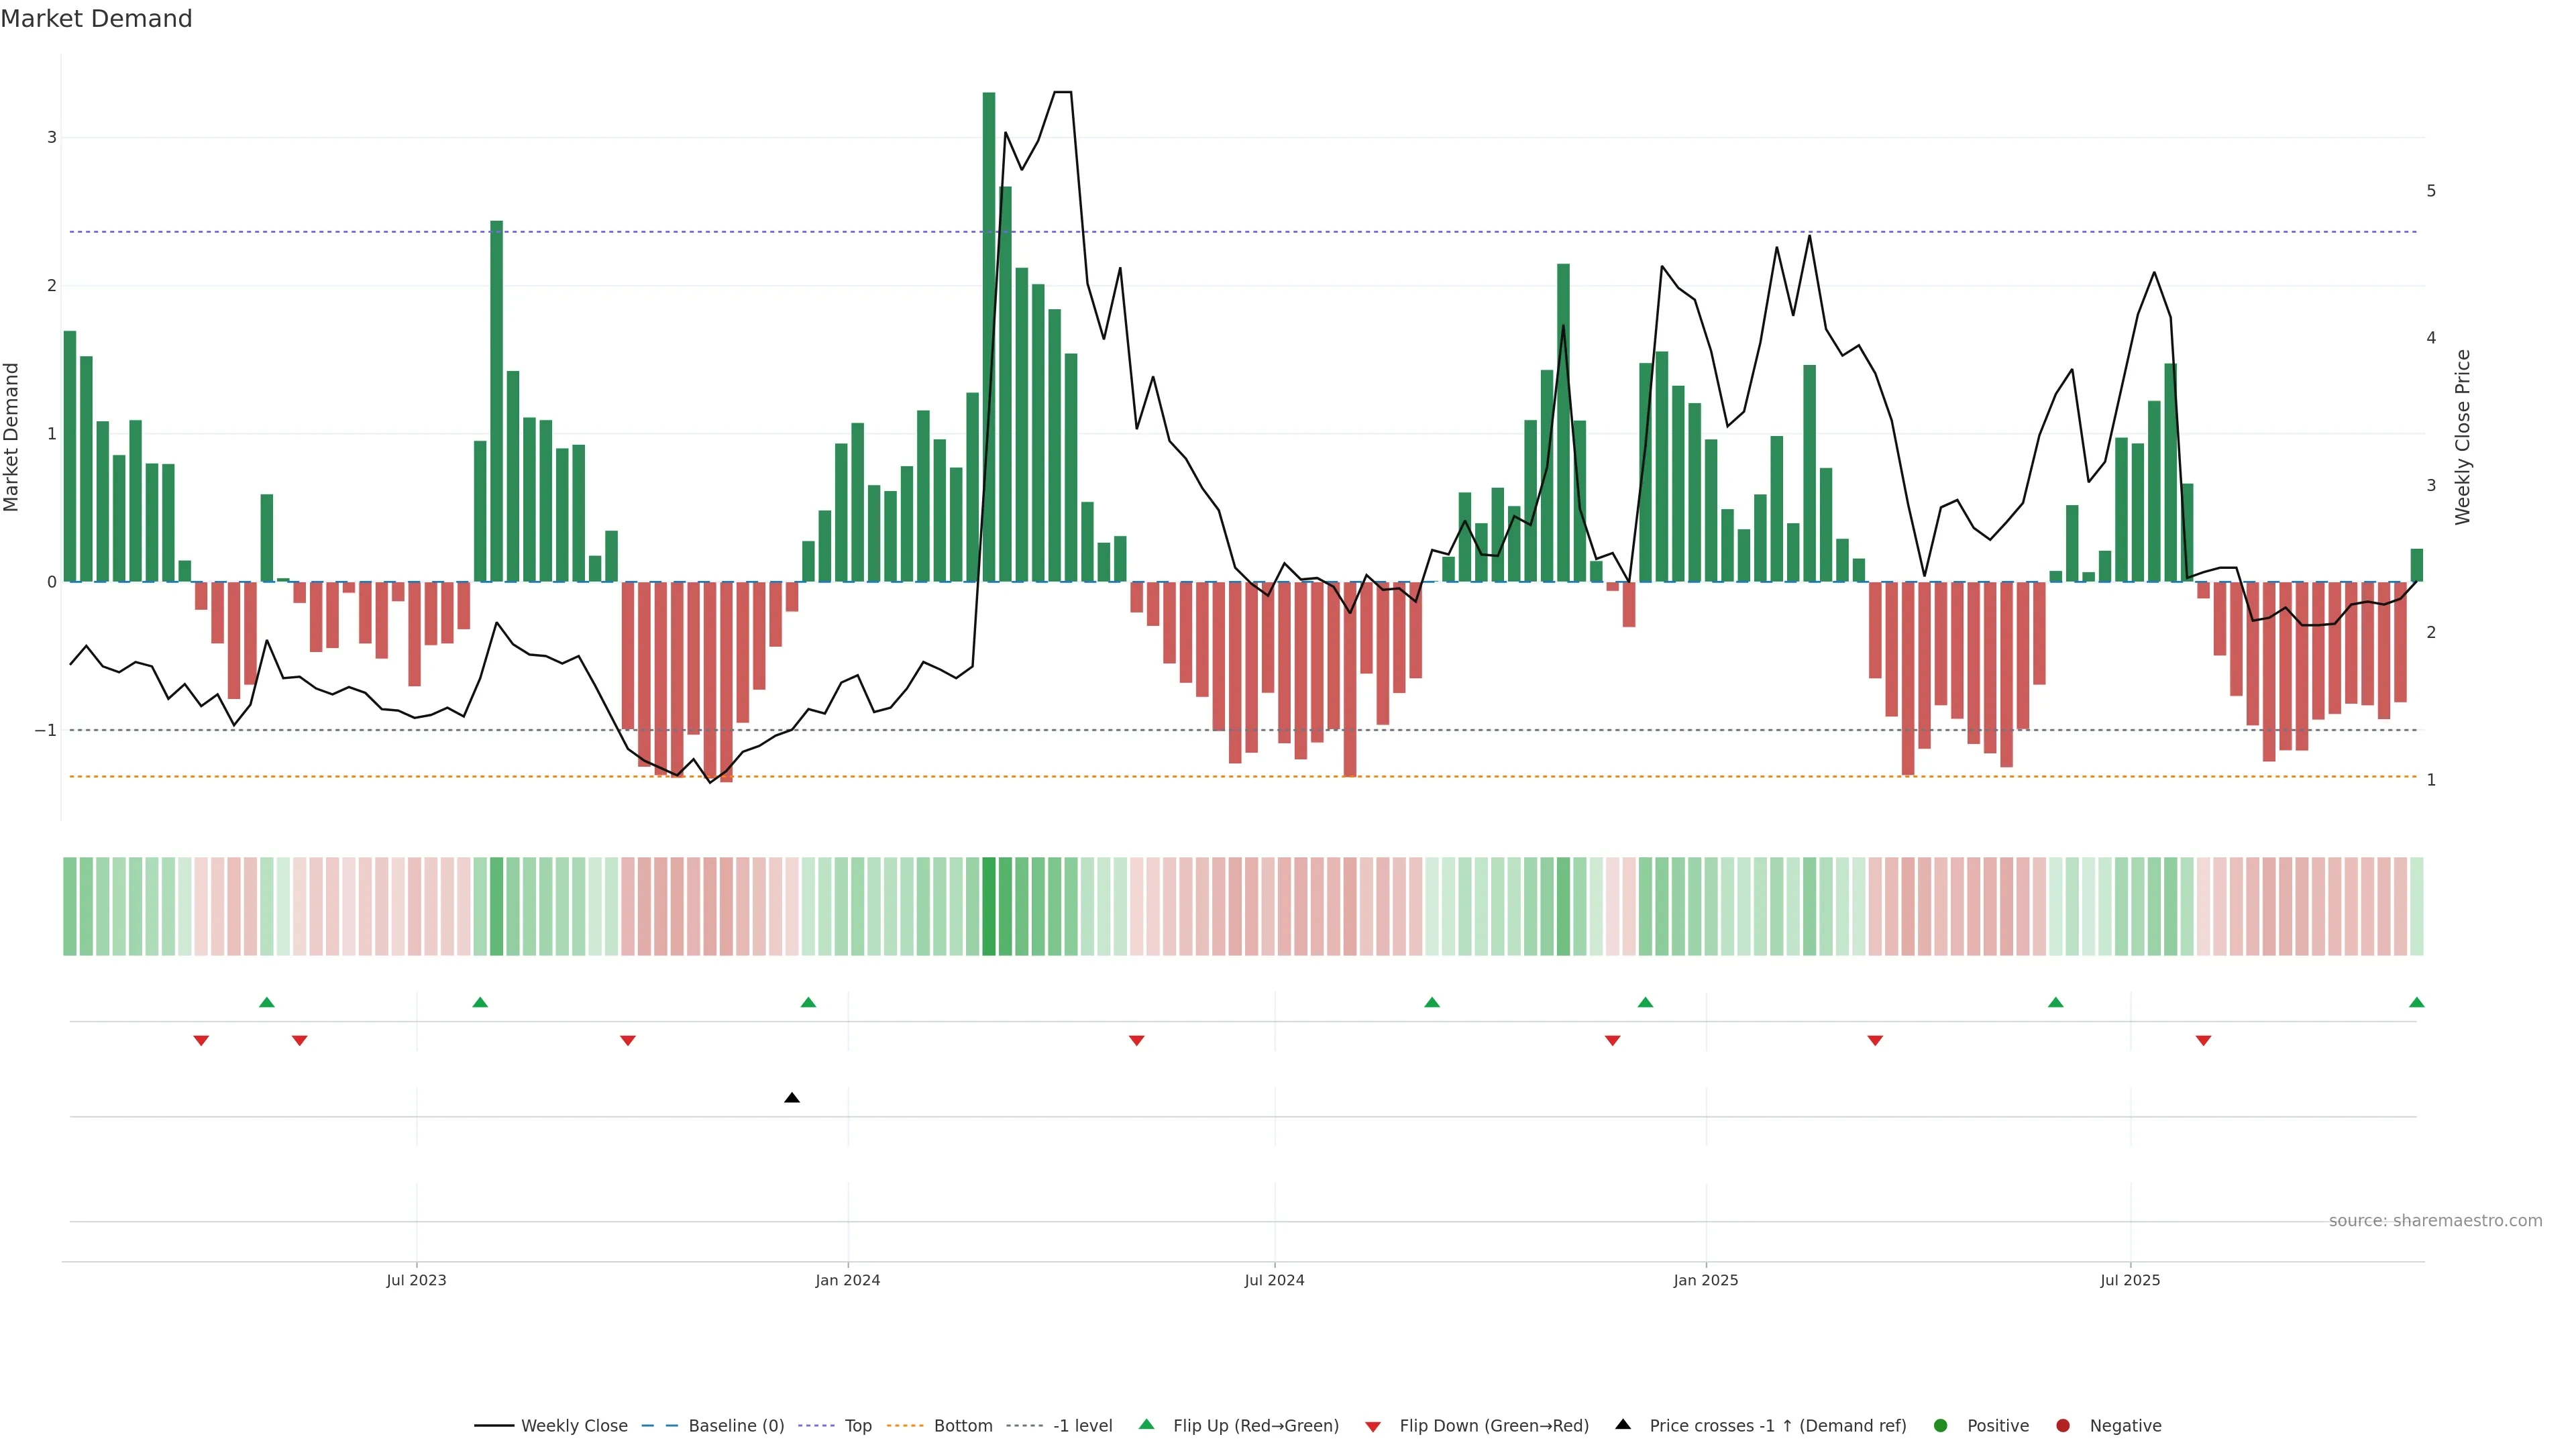Click the Negative red dot legend icon
Screen dimensions: 2576x1449
point(2063,1426)
